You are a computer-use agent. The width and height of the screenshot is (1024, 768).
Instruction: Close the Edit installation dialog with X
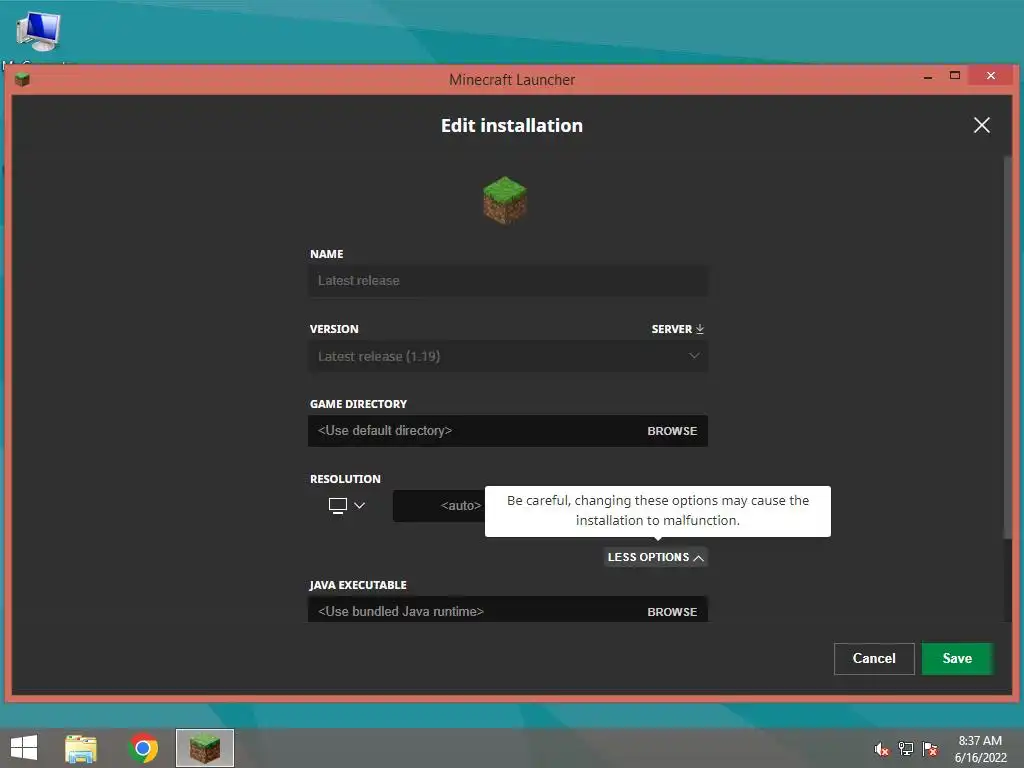point(982,125)
